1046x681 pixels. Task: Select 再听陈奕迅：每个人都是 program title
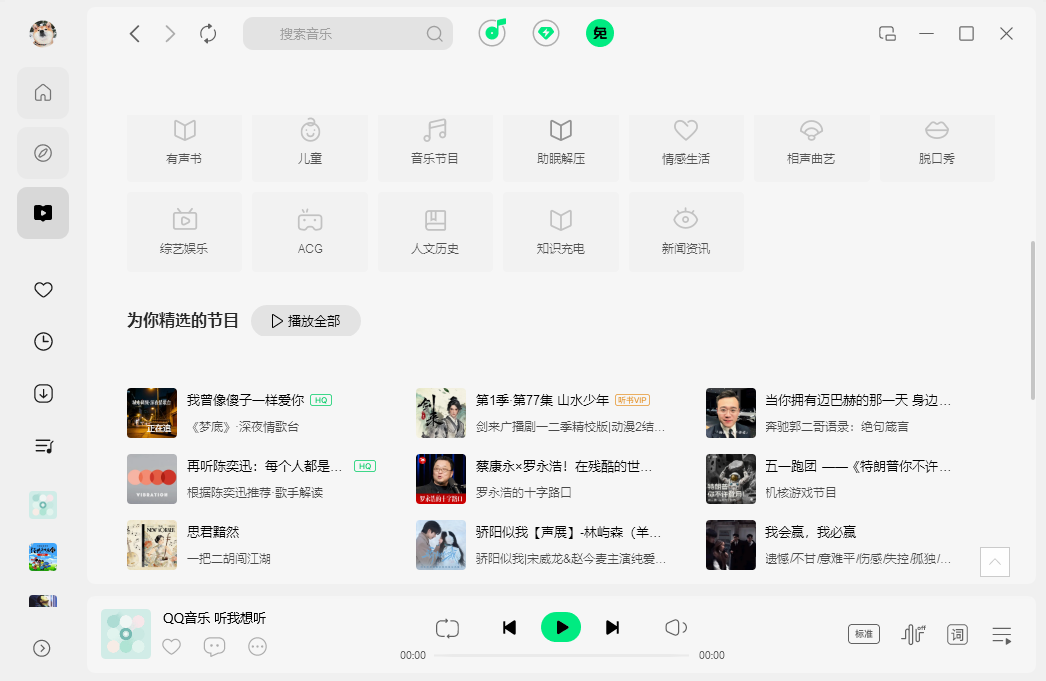[265, 466]
